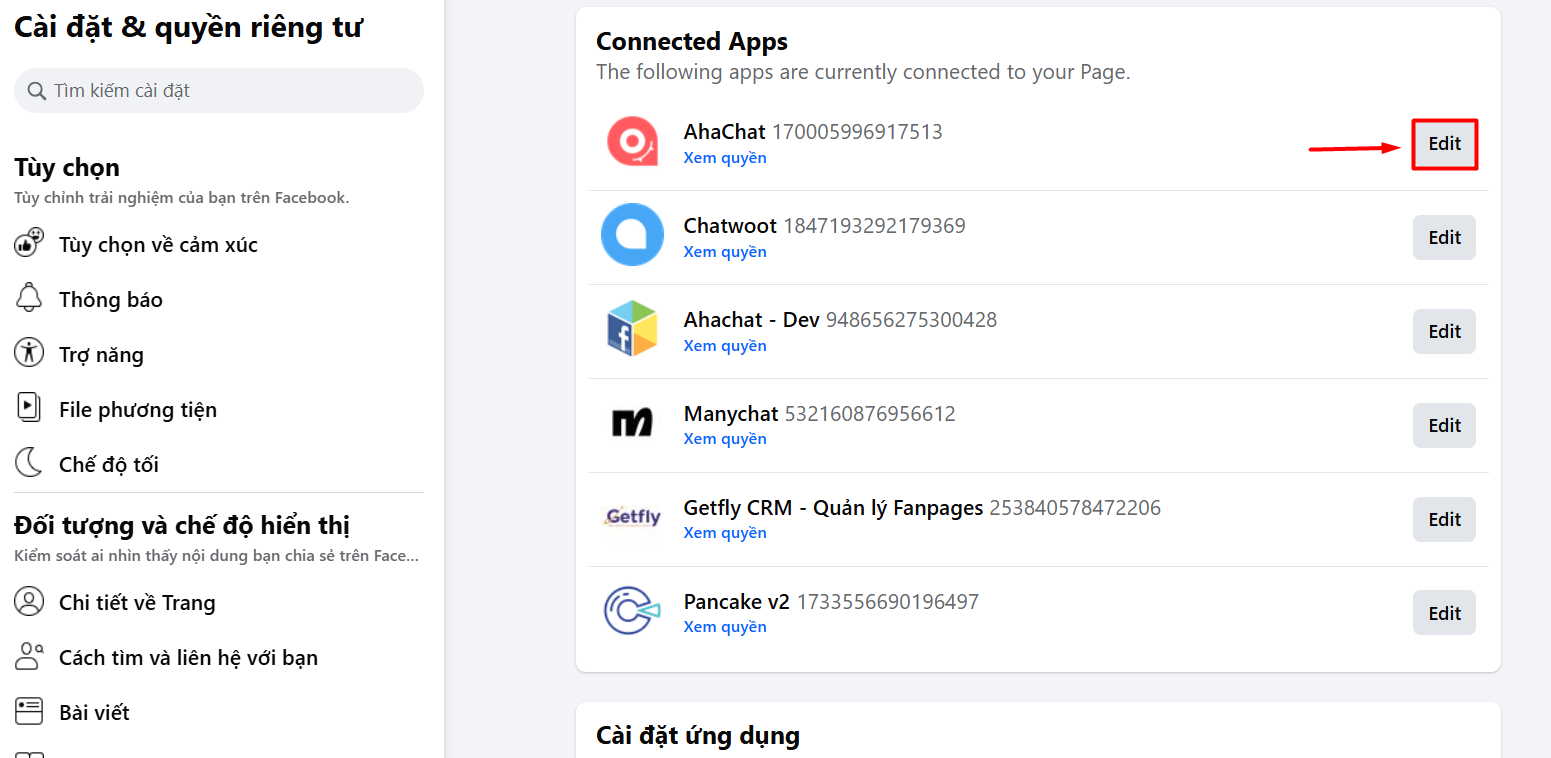
Task: Edit the Ahachat - Dev connected app
Action: tap(1444, 331)
